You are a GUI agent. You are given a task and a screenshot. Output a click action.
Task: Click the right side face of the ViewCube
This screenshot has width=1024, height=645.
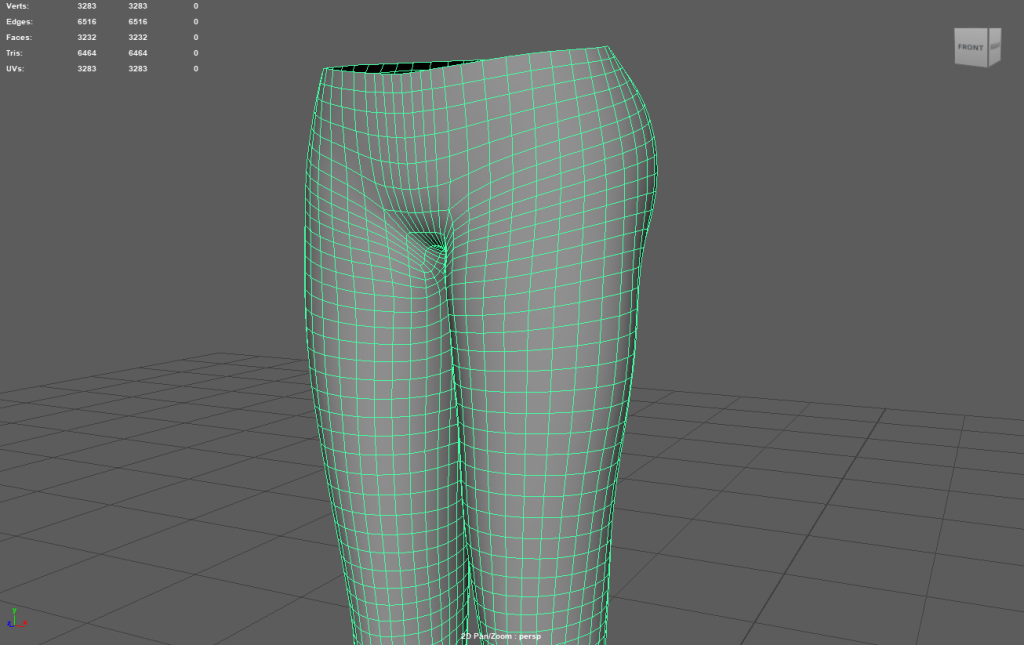coord(993,48)
